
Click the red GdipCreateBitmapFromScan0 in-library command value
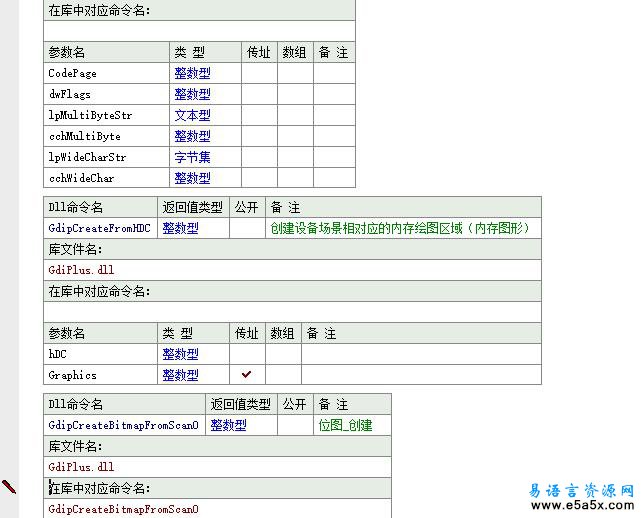[x=123, y=509]
